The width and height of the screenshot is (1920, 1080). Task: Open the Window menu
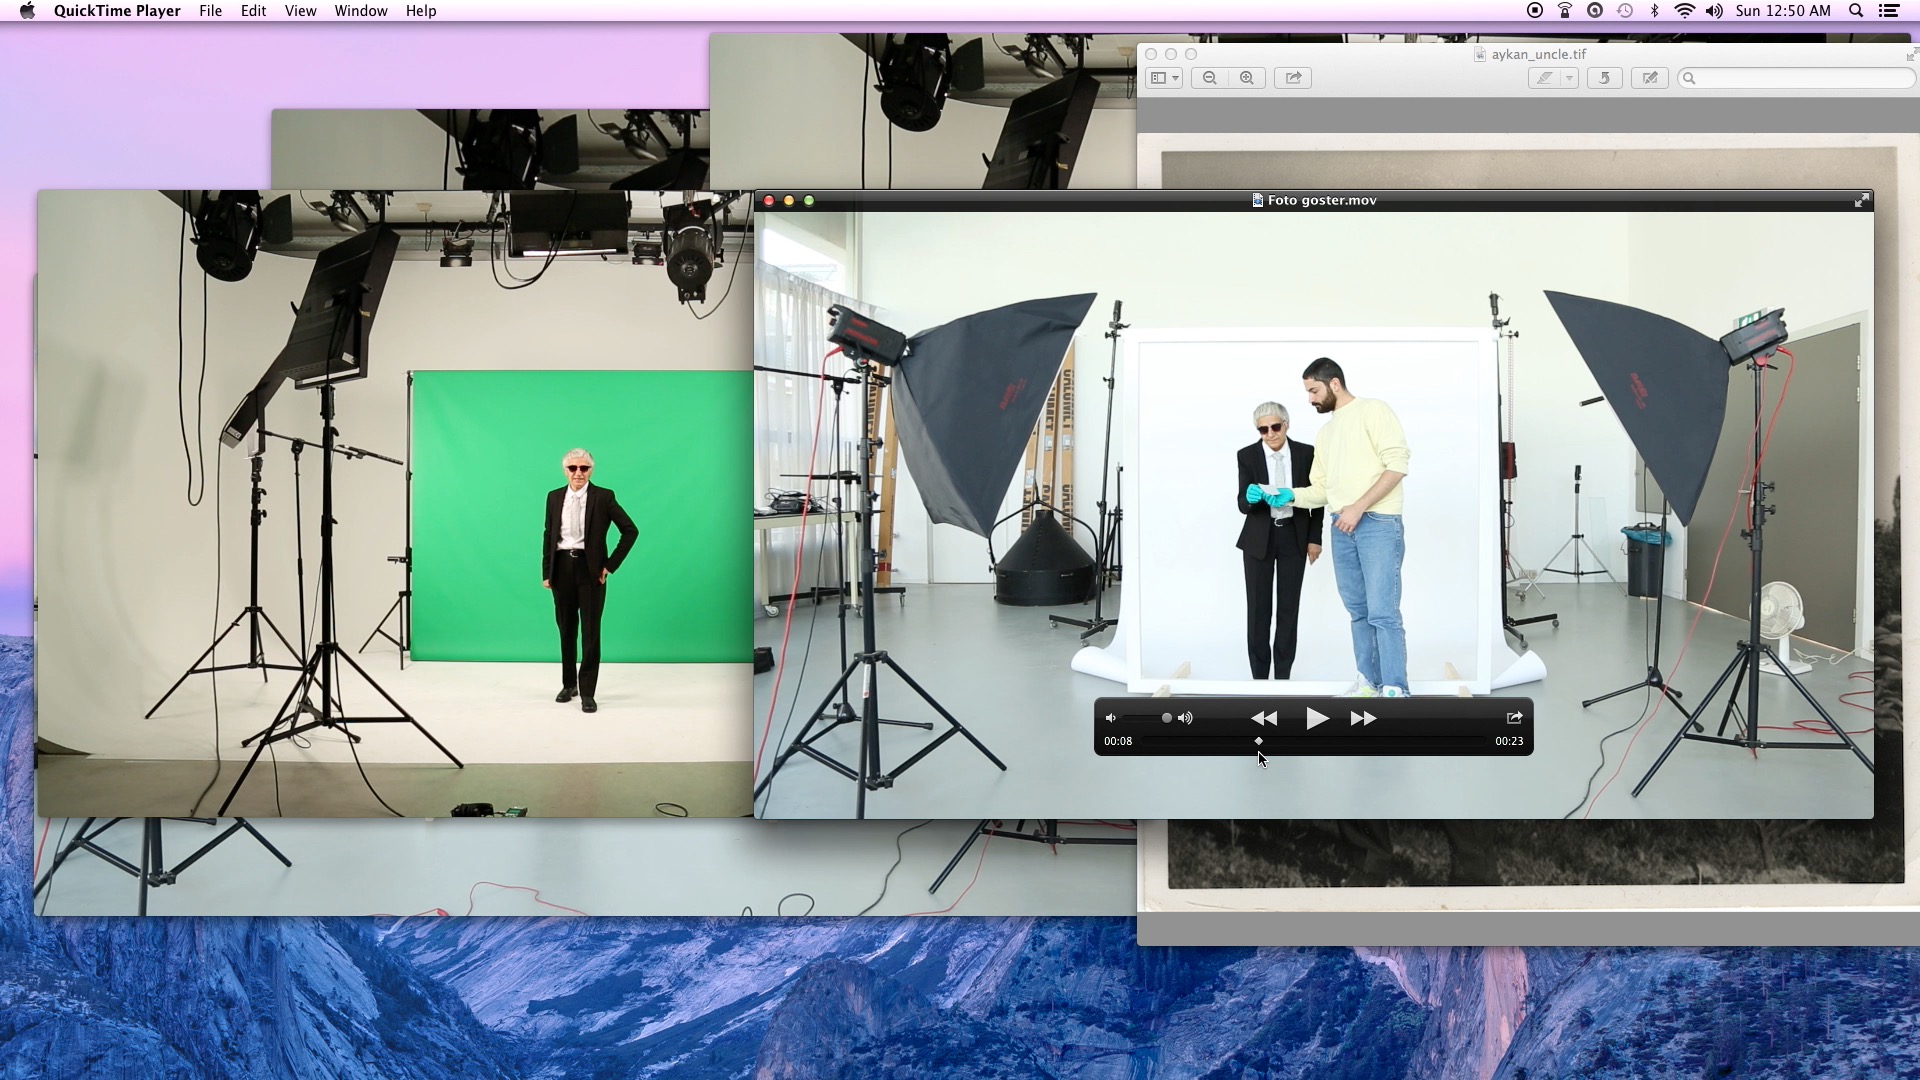pos(361,11)
